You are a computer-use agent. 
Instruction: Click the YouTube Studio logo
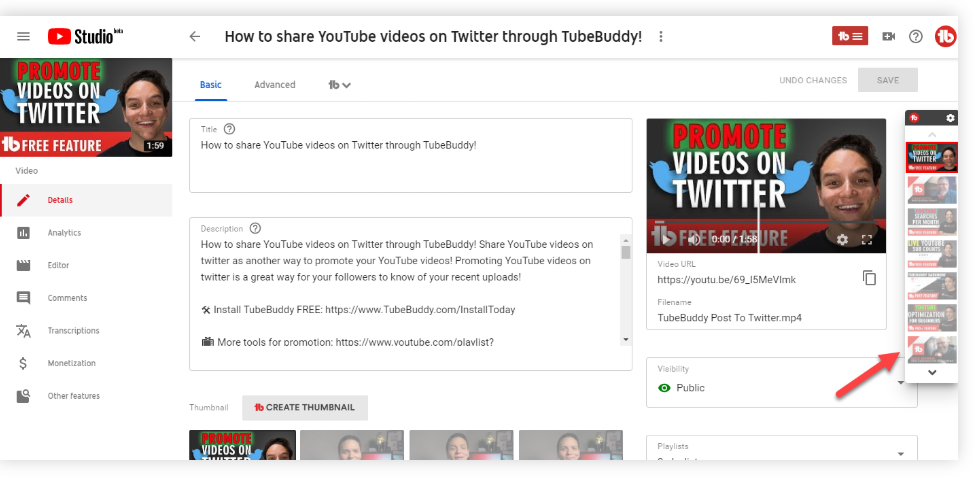[85, 37]
